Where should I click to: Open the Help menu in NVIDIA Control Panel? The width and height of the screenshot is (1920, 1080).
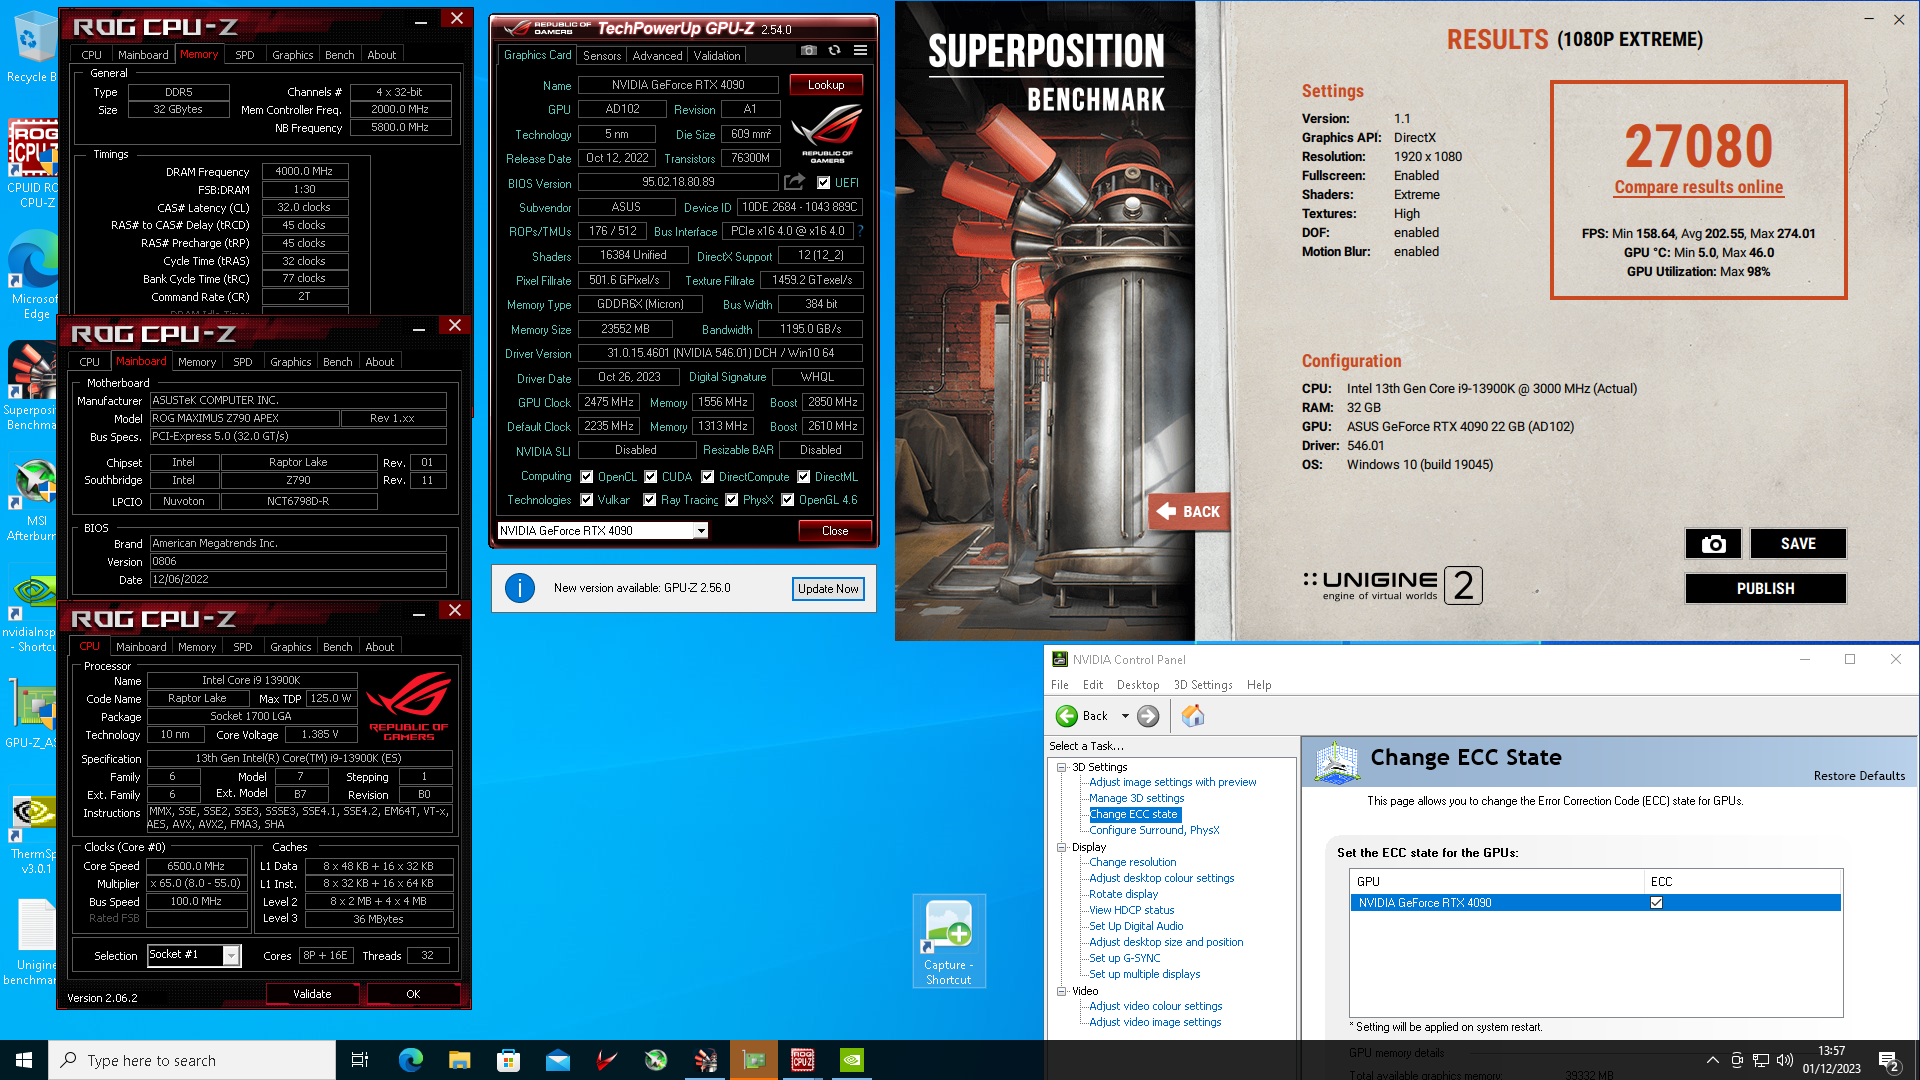click(1259, 685)
